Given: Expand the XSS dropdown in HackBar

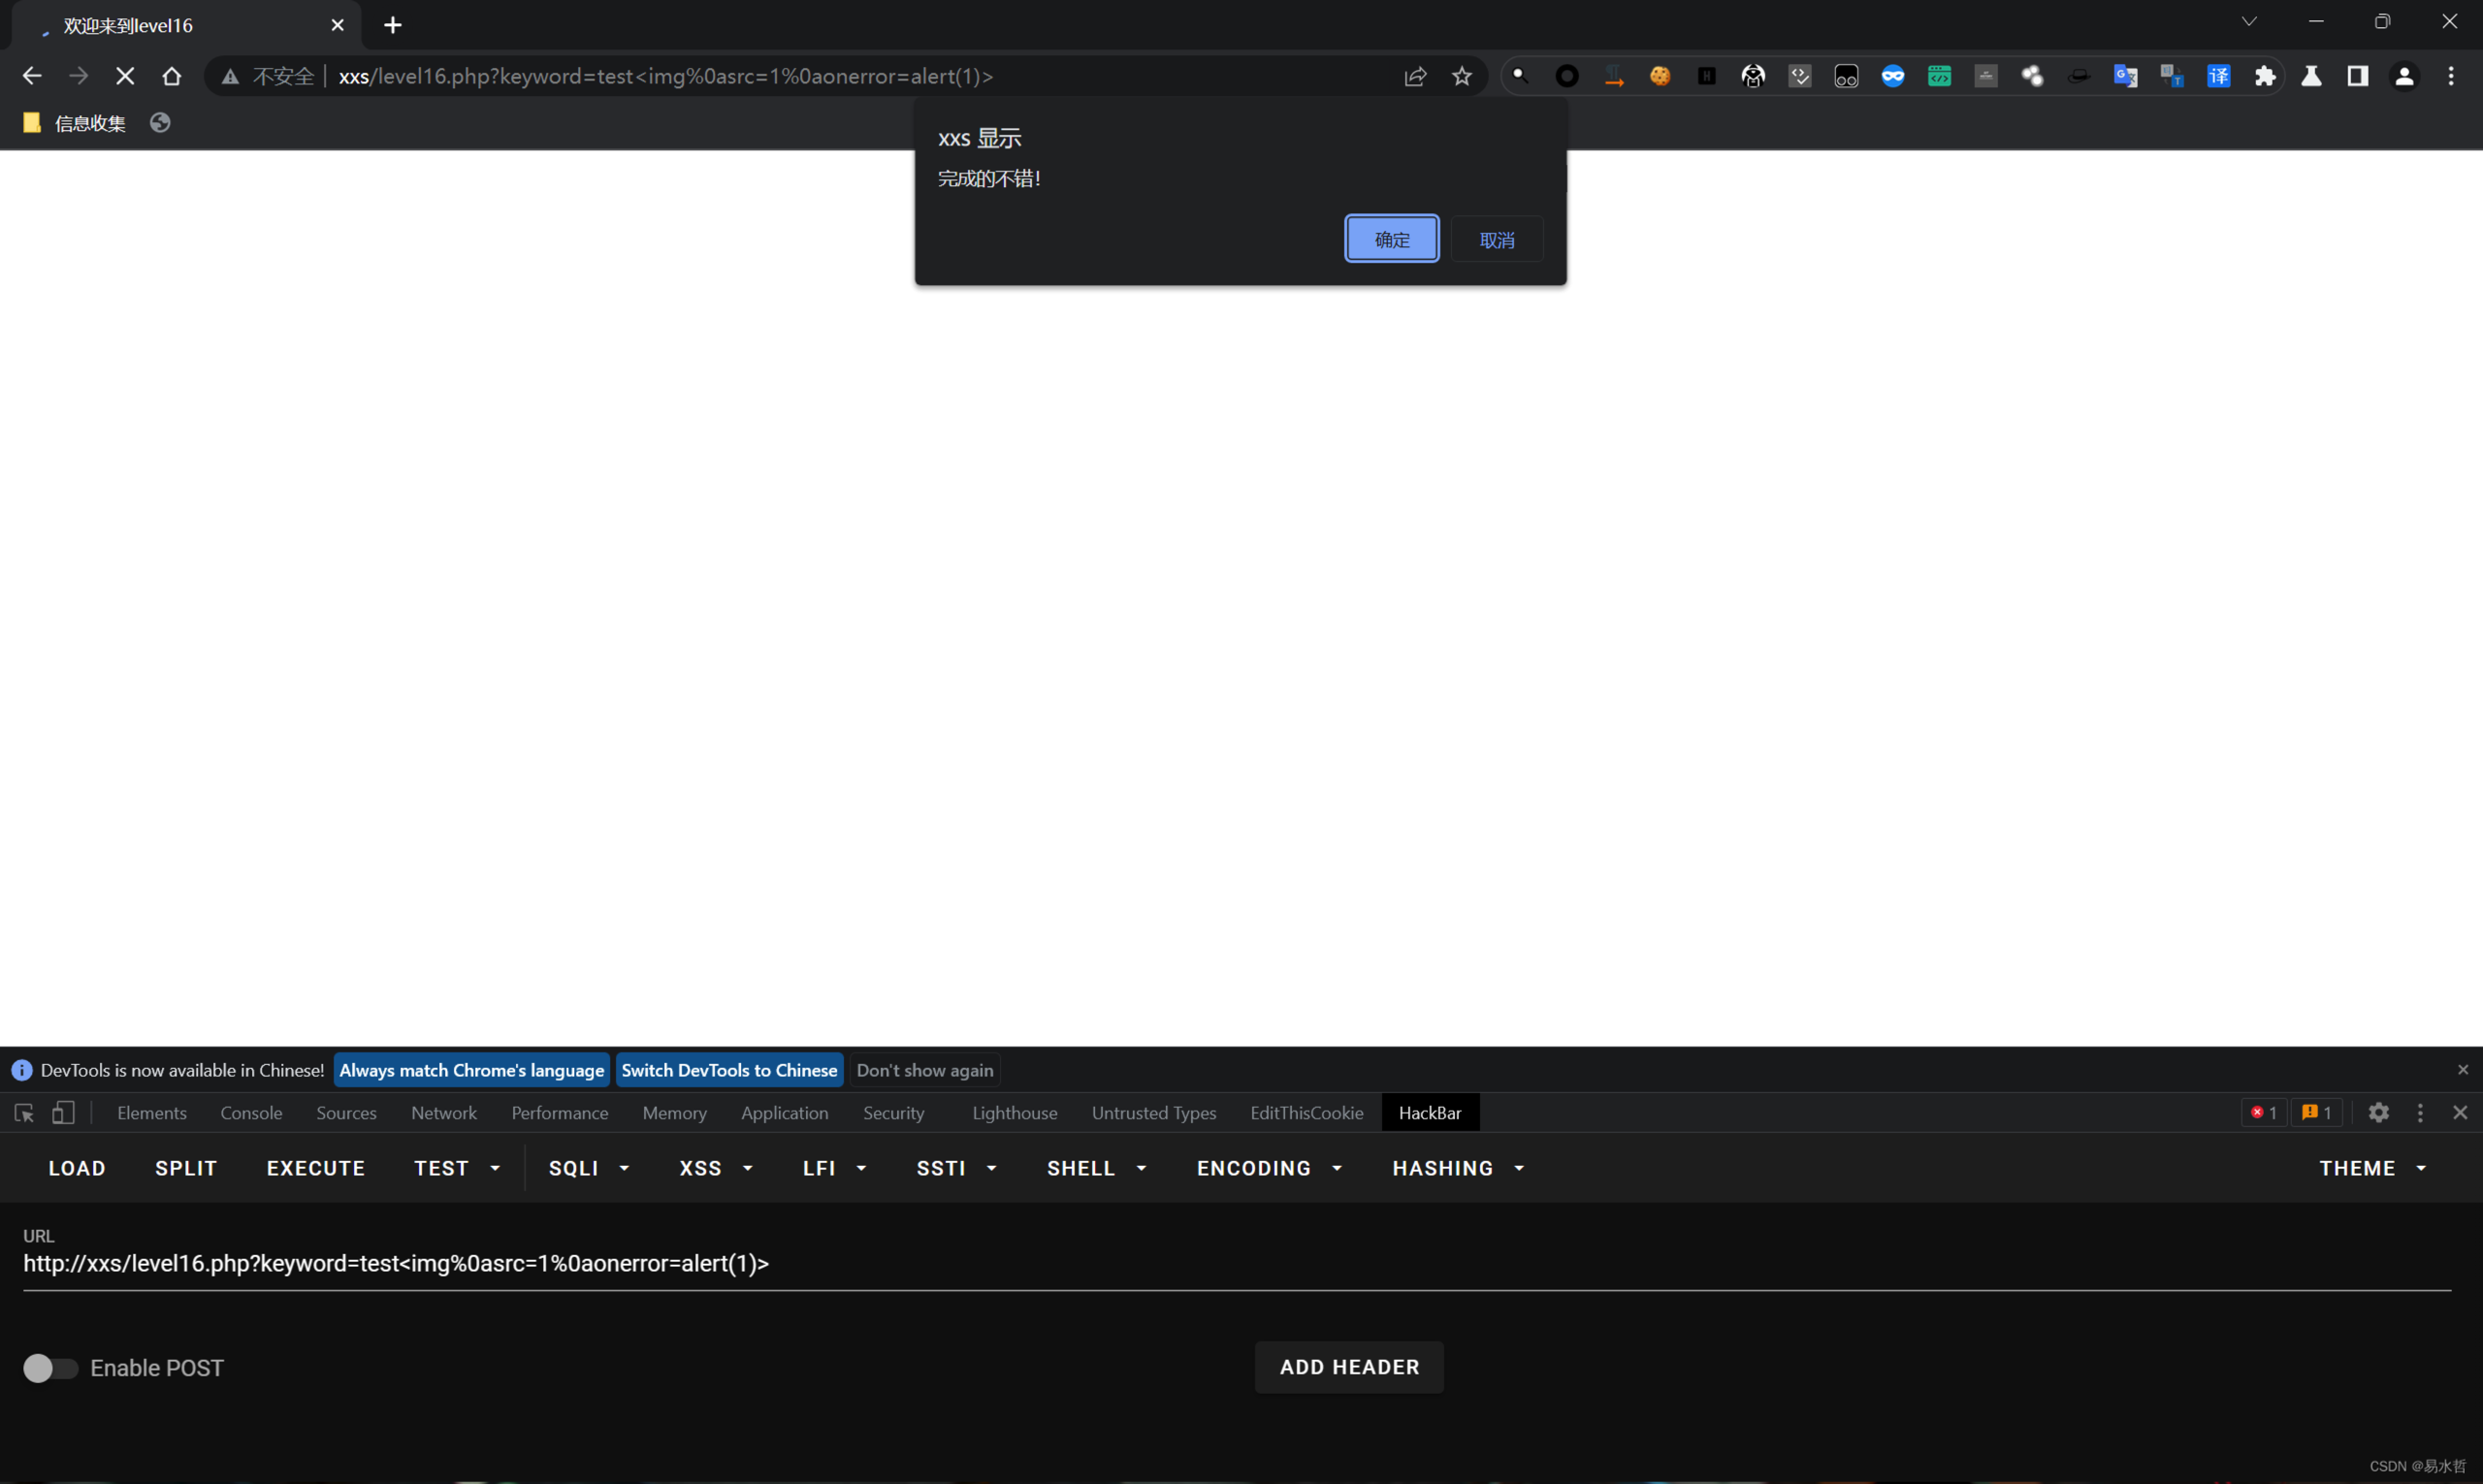Looking at the screenshot, I should 716,1168.
